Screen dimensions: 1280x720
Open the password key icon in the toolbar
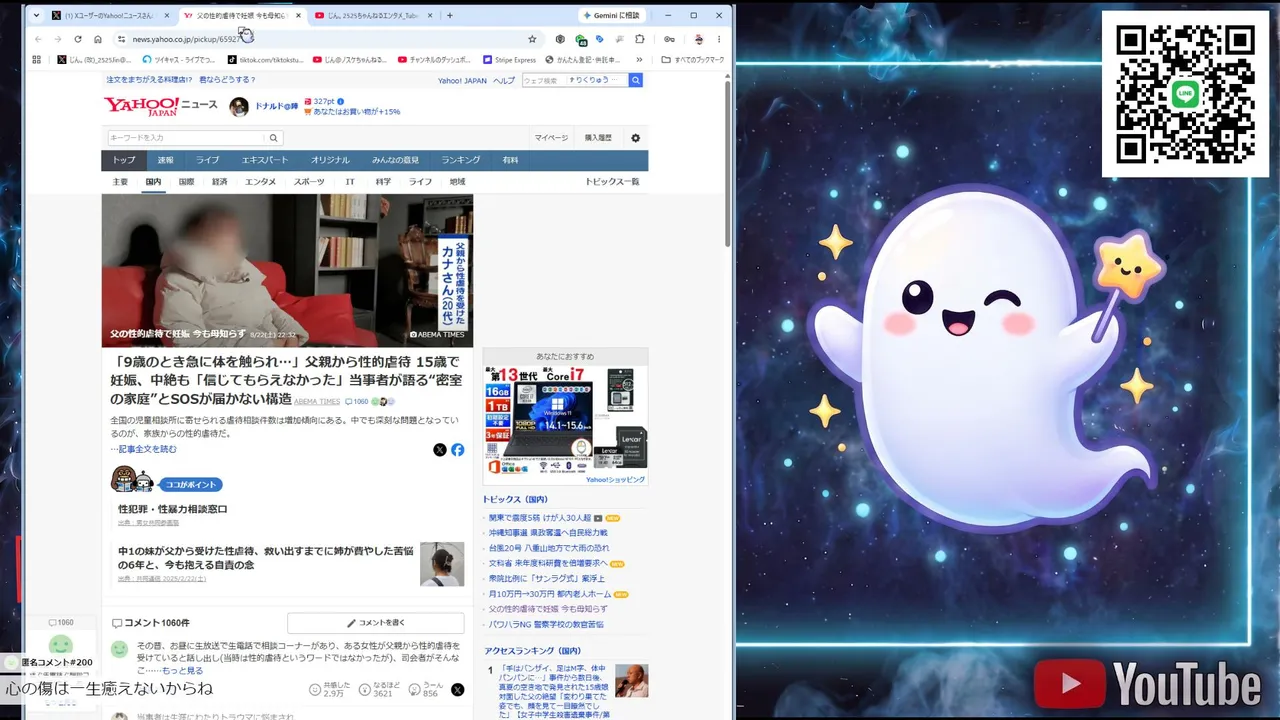click(669, 39)
